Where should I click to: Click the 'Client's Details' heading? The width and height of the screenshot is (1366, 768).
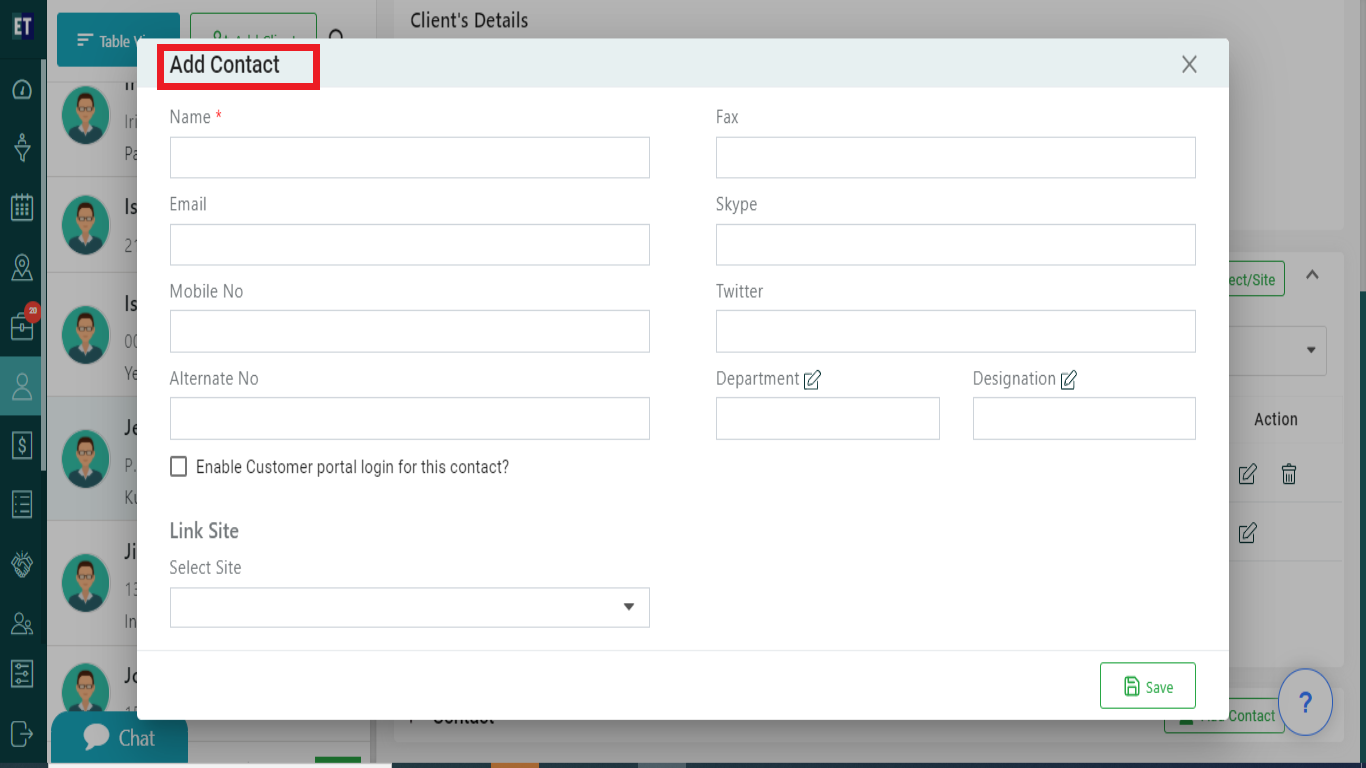pos(469,20)
